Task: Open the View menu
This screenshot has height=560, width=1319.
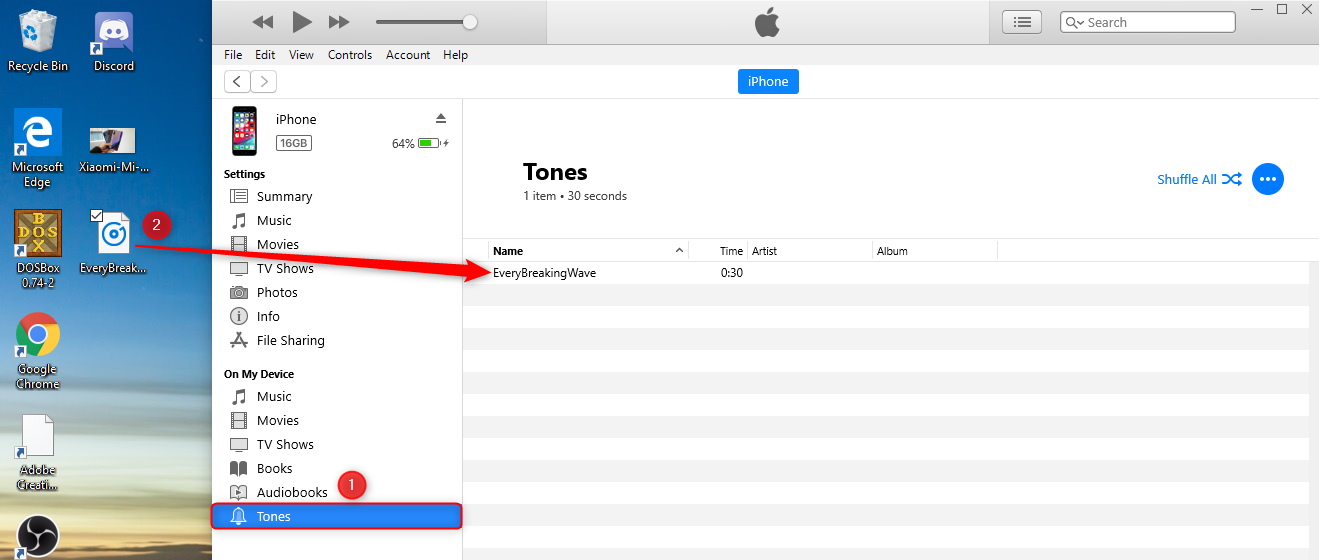Action: (301, 55)
